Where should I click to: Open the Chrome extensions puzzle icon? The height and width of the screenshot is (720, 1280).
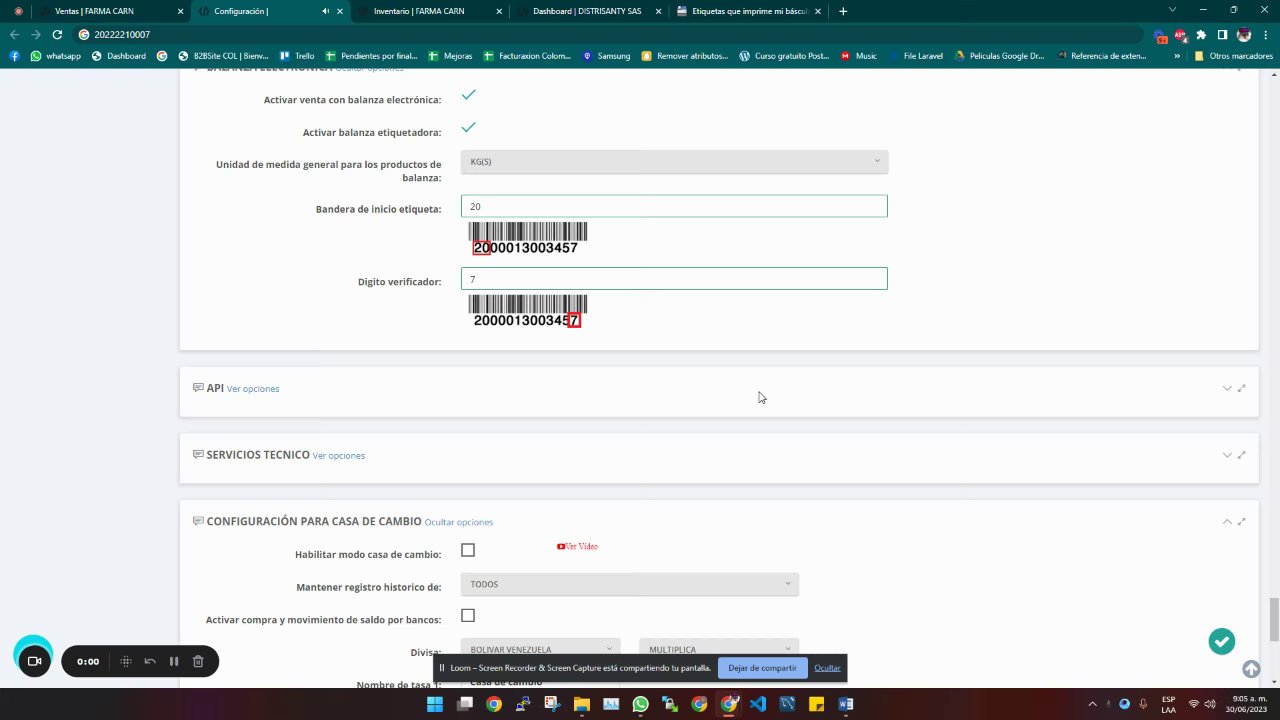tap(1201, 34)
